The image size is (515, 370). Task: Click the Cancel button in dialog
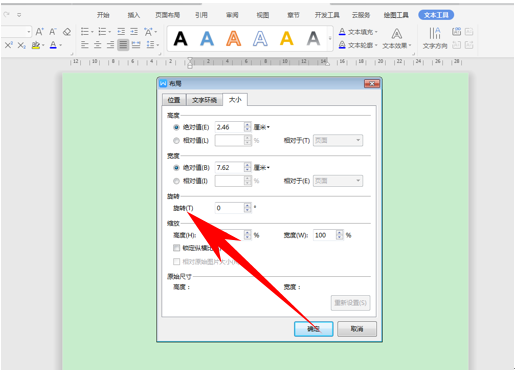tap(357, 329)
